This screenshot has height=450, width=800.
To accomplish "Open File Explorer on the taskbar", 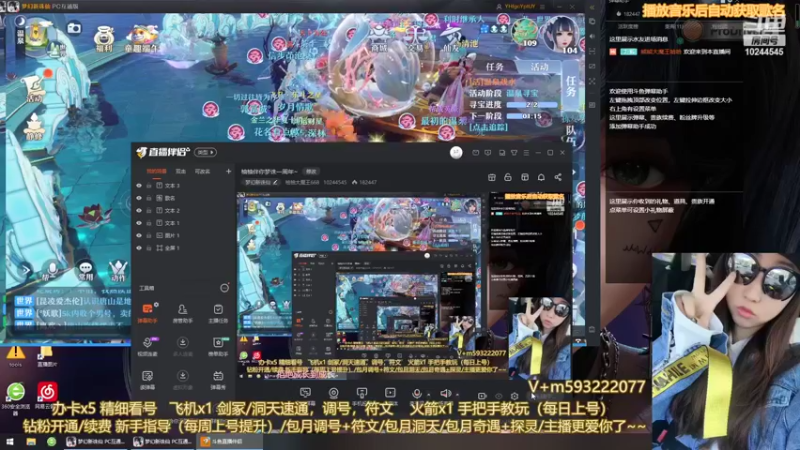I will (31, 441).
